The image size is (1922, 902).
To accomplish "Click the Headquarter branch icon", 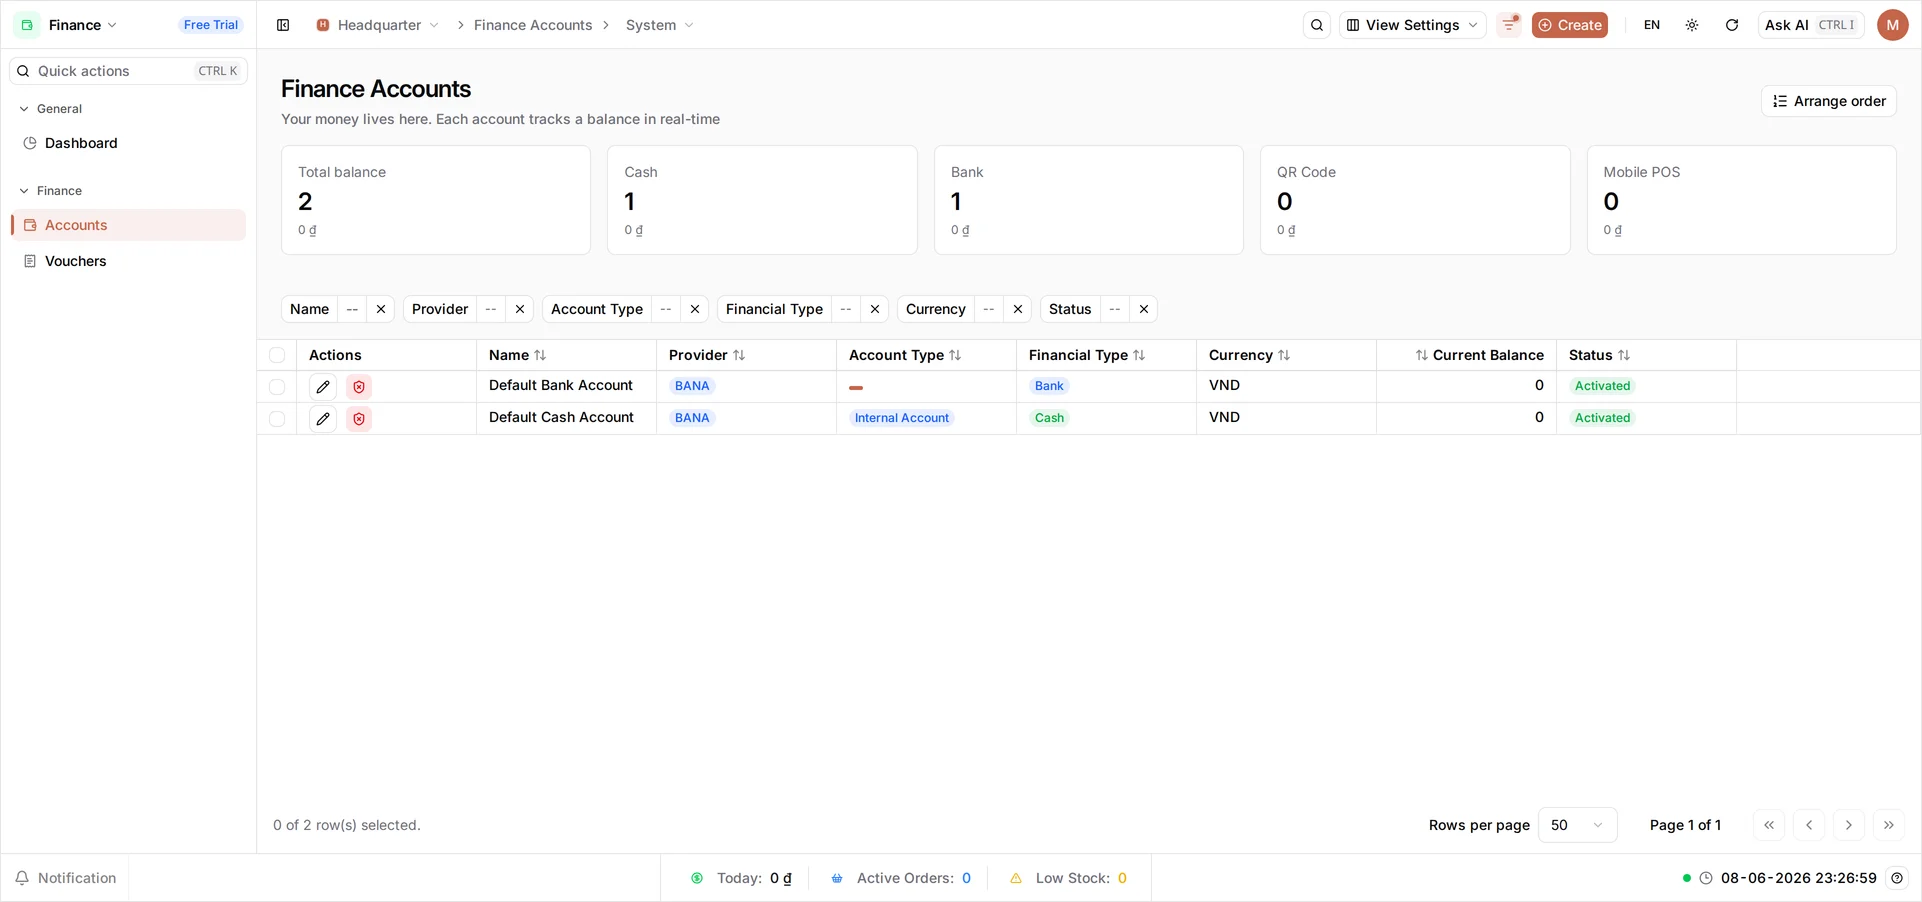I will click(x=323, y=25).
